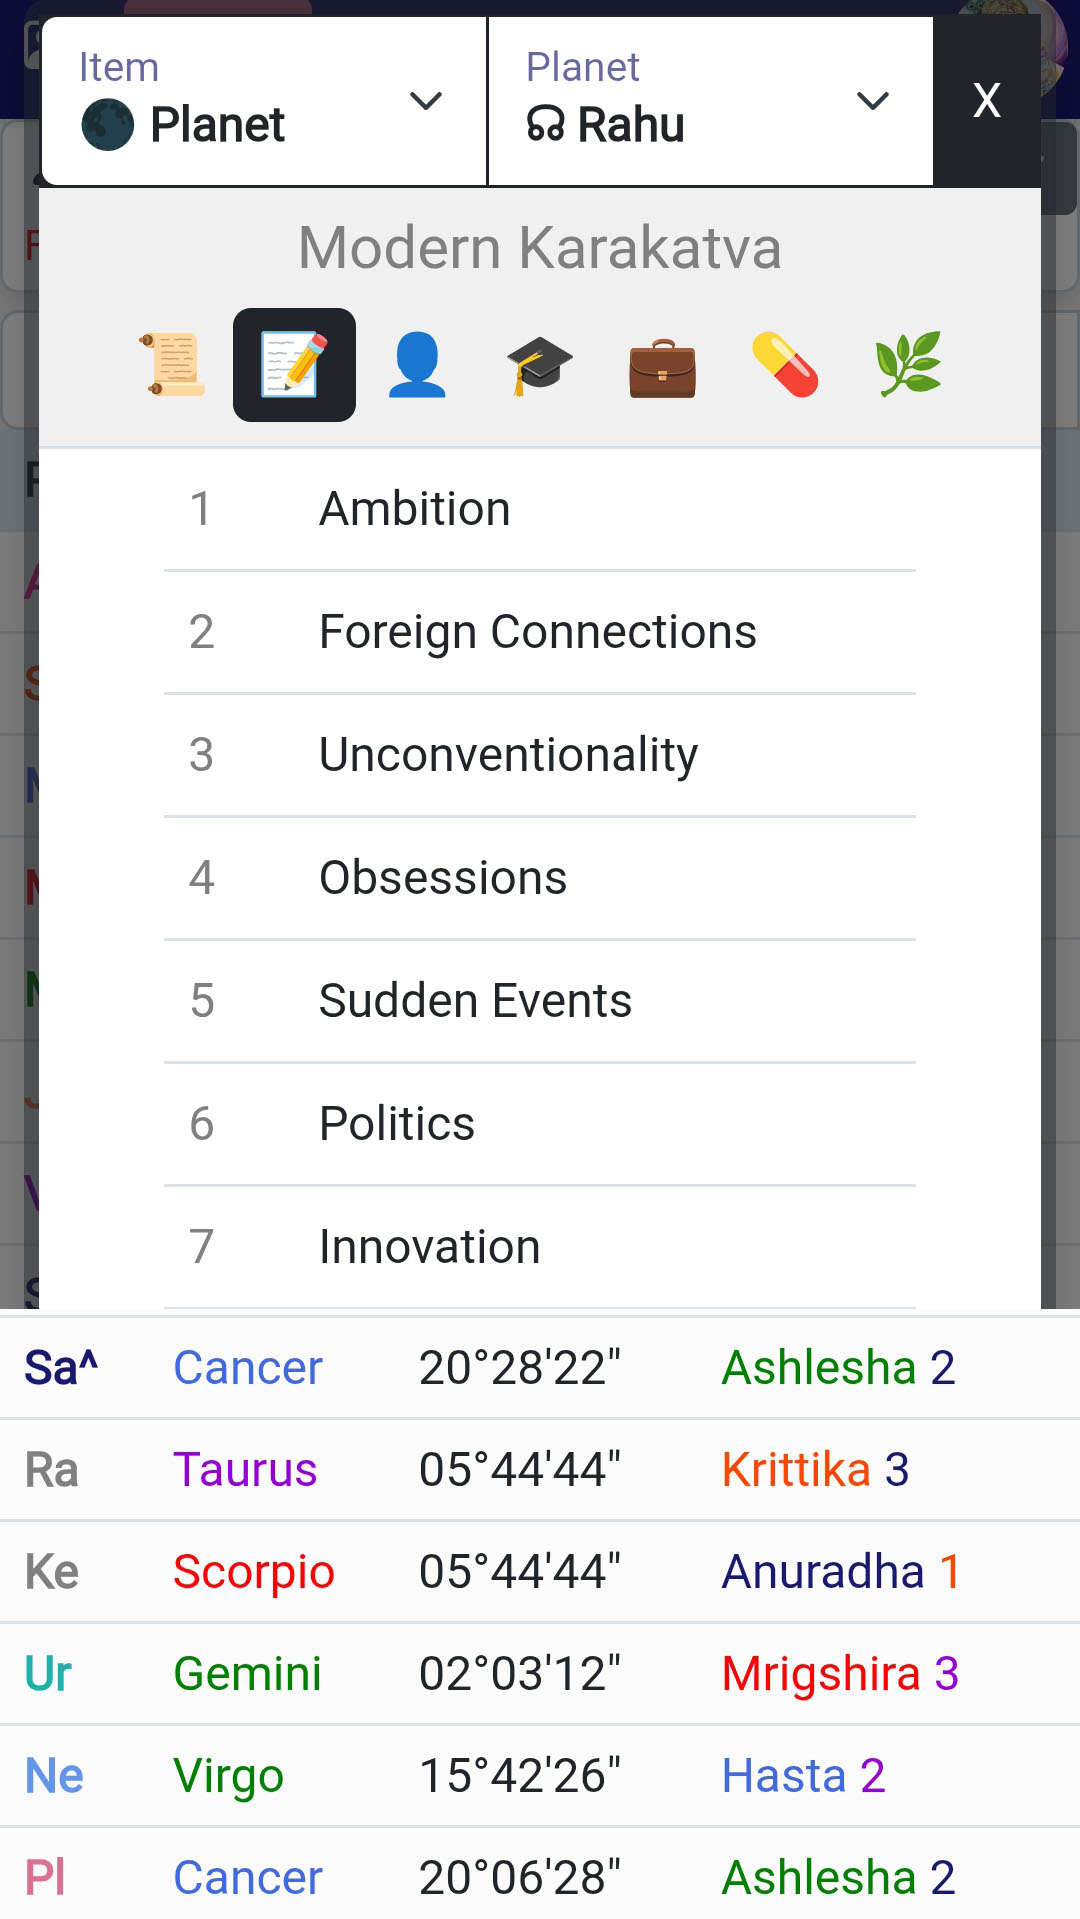The height and width of the screenshot is (1919, 1080).
Task: Select the person silhouette icon
Action: (x=417, y=365)
